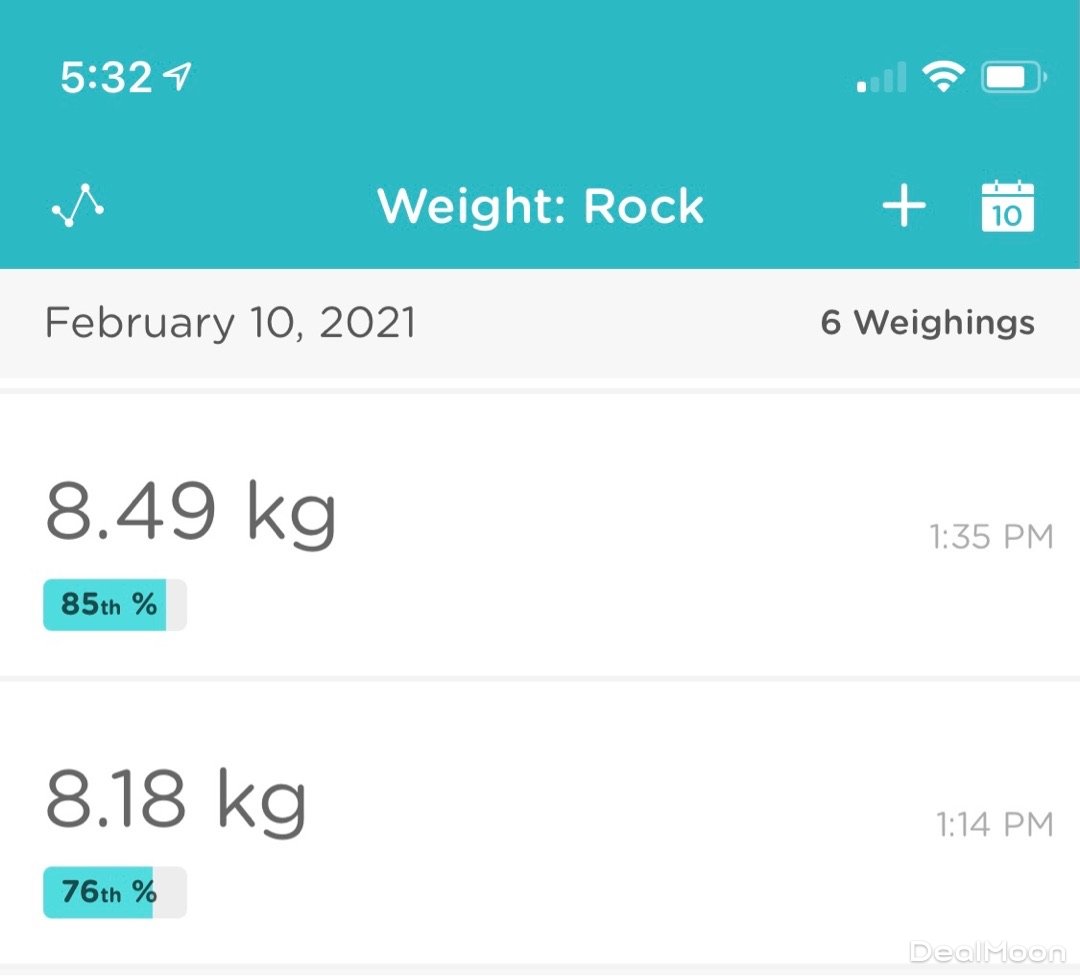Tap the "6 Weighings" count label
The height and width of the screenshot is (976, 1080).
(927, 323)
